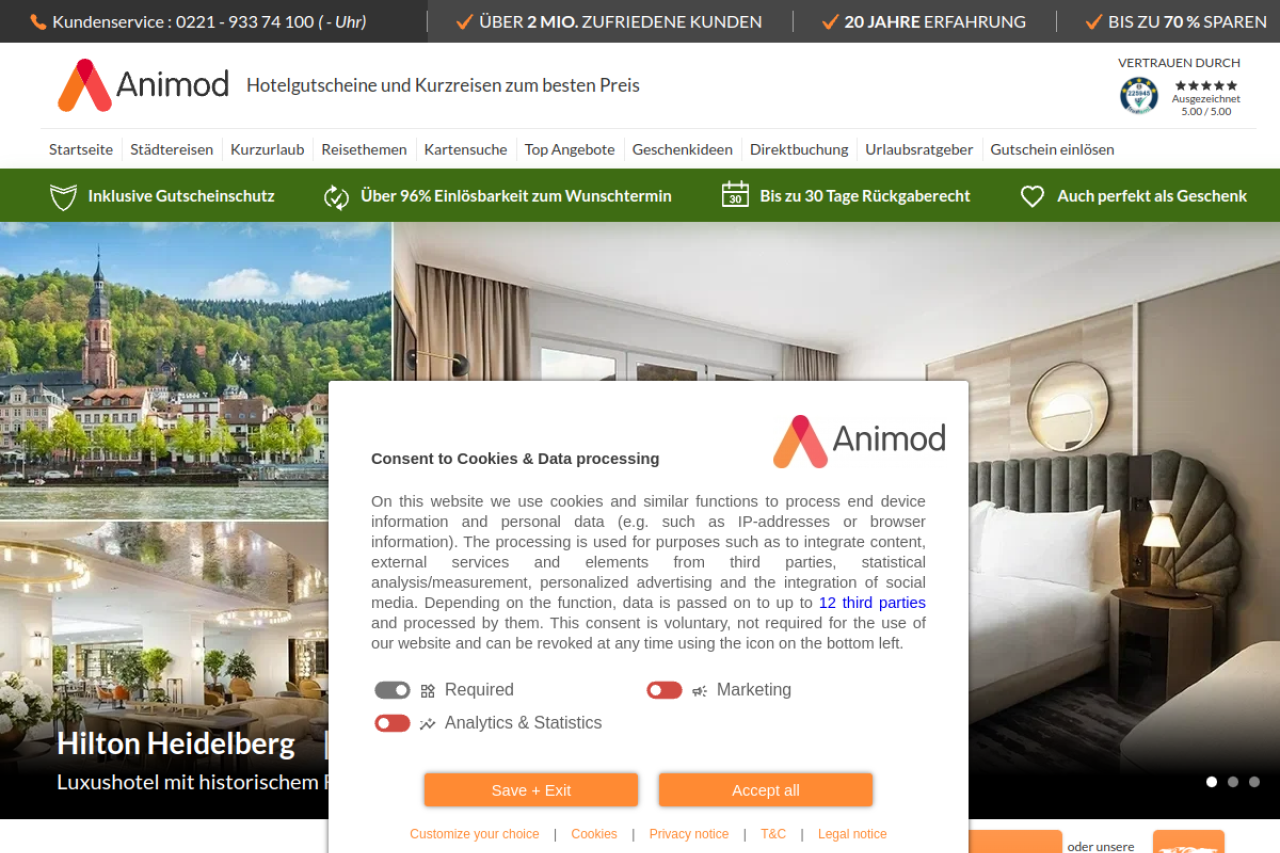The image size is (1280, 853).
Task: Open the Privacy notice link
Action: [x=689, y=834]
